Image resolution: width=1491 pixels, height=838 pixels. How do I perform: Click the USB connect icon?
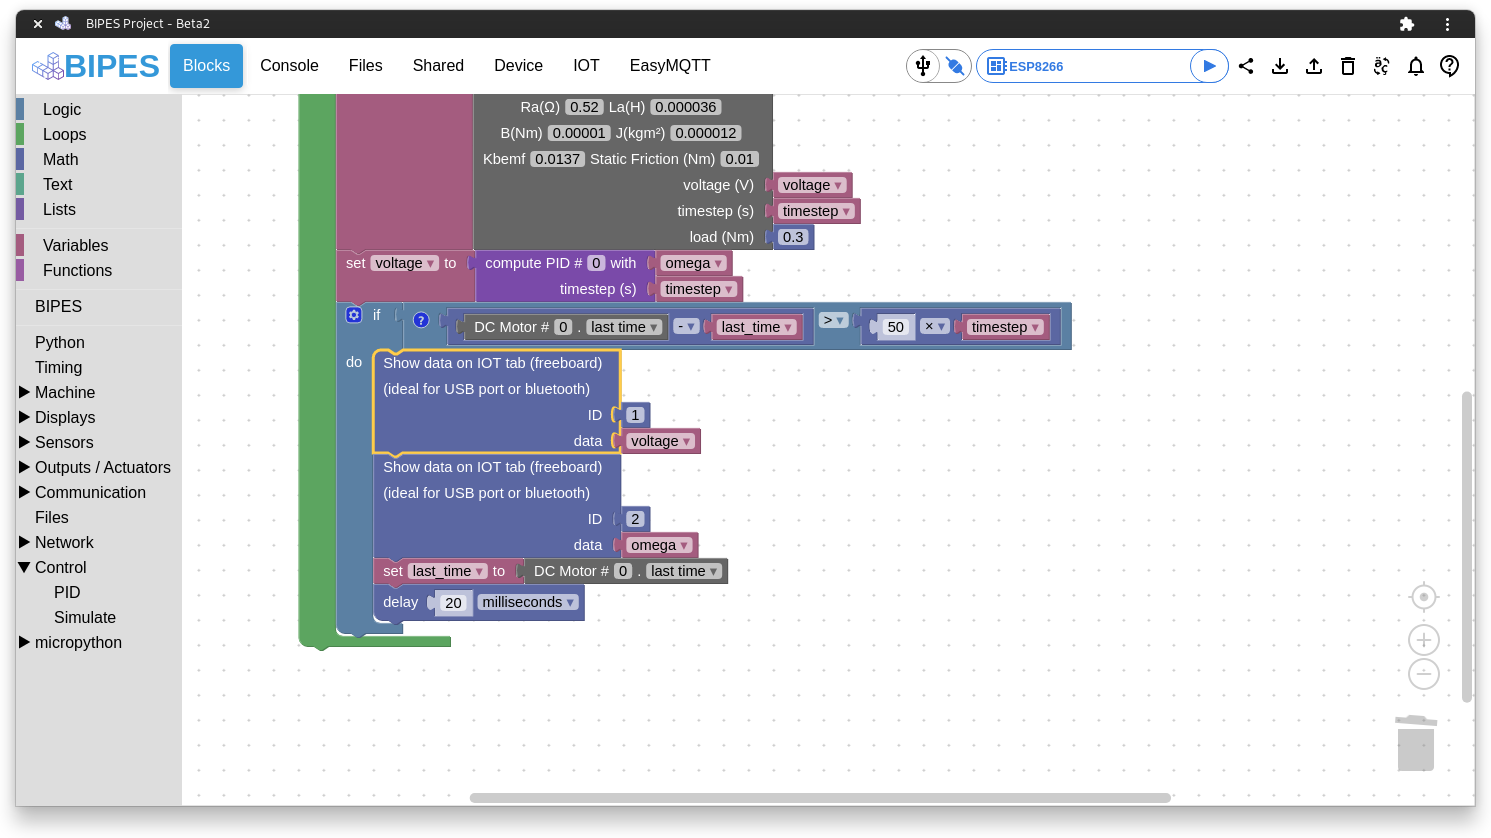pos(922,66)
